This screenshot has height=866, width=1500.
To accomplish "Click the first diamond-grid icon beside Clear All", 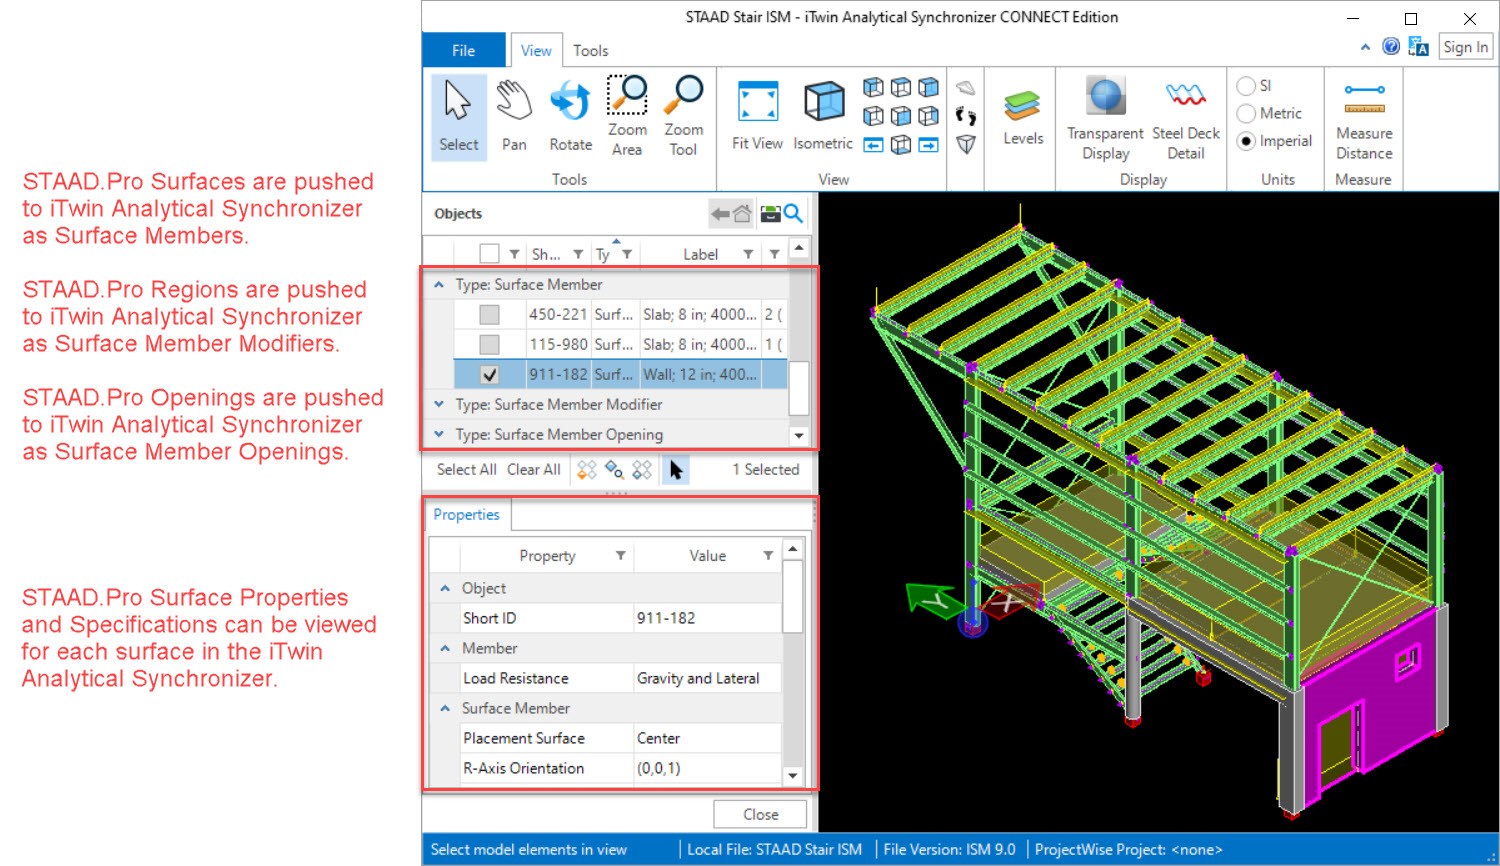I will pos(587,470).
